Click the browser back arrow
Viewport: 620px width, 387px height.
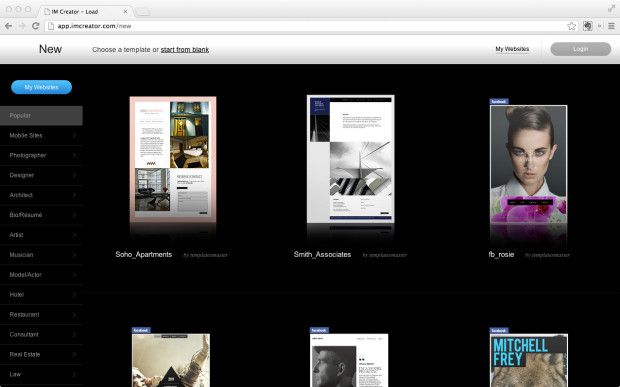(x=8, y=26)
